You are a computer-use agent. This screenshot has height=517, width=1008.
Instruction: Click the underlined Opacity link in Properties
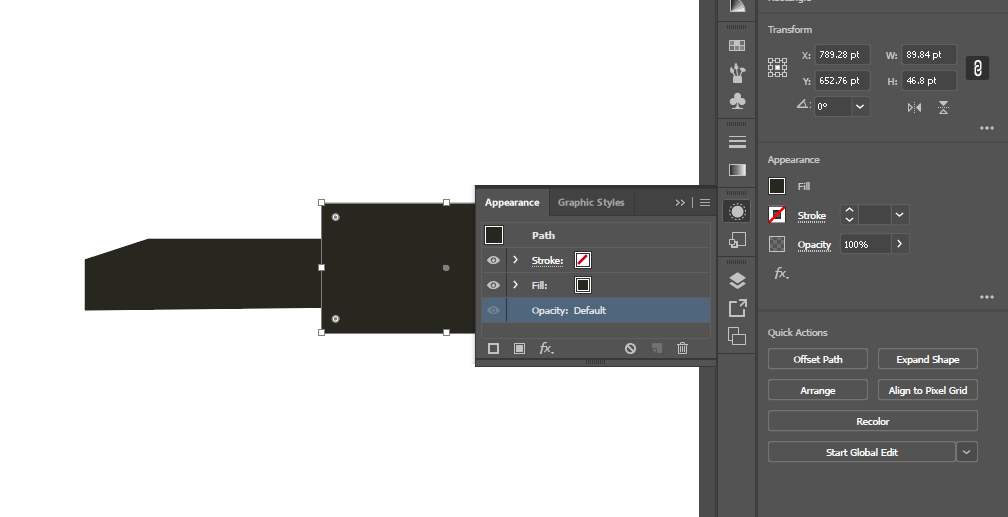(814, 245)
